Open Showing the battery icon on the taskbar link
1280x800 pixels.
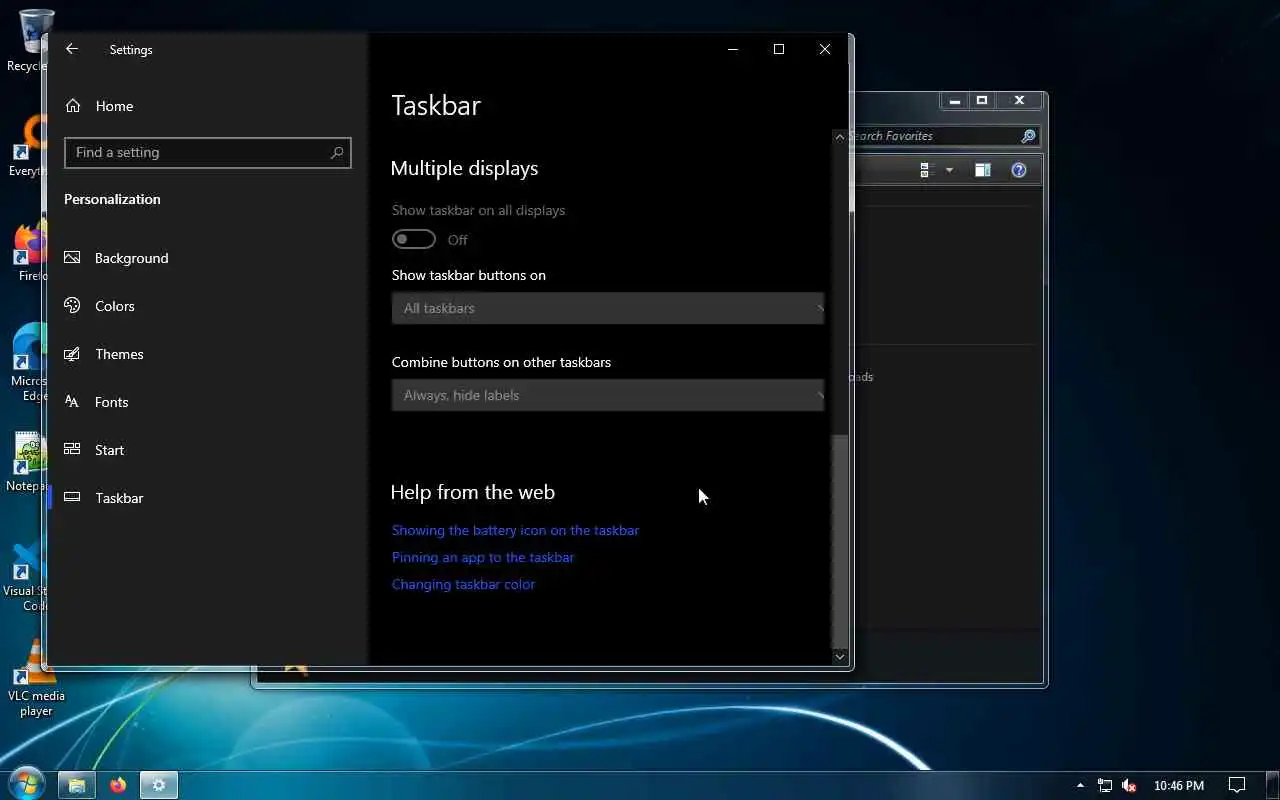tap(515, 530)
